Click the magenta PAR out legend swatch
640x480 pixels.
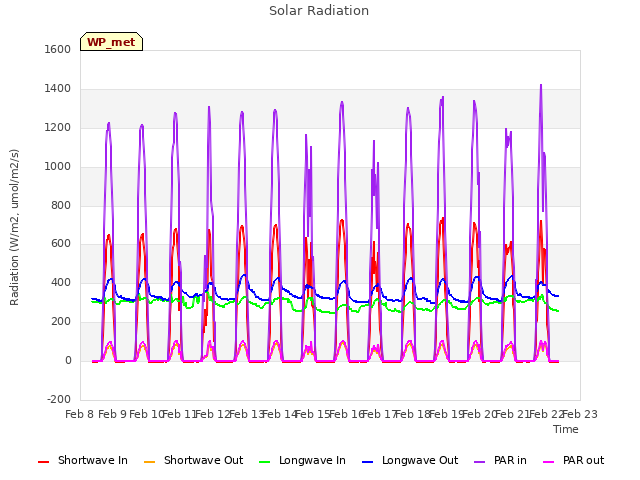tap(549, 462)
